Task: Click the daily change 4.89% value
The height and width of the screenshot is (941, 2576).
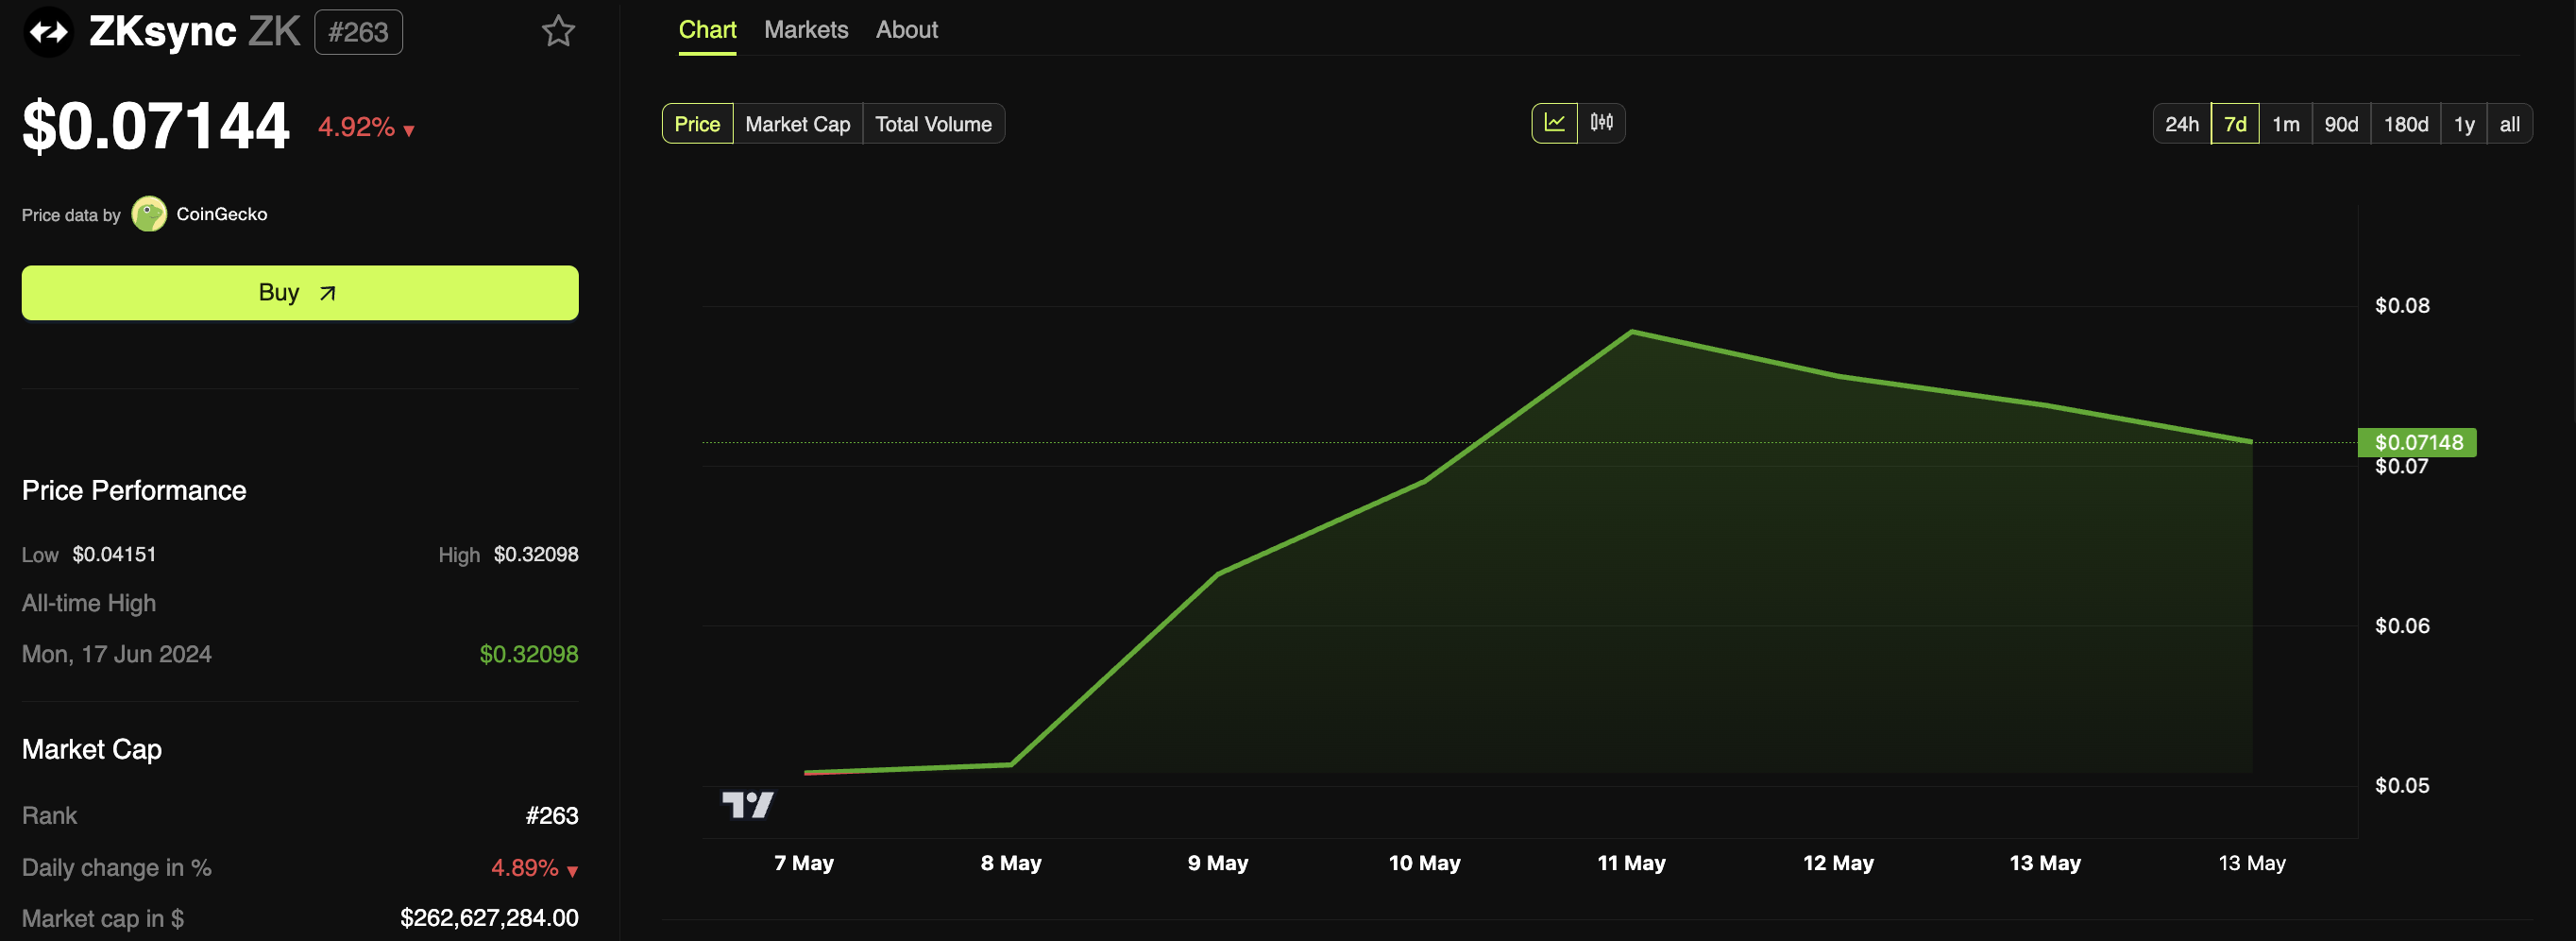Action: pos(534,867)
